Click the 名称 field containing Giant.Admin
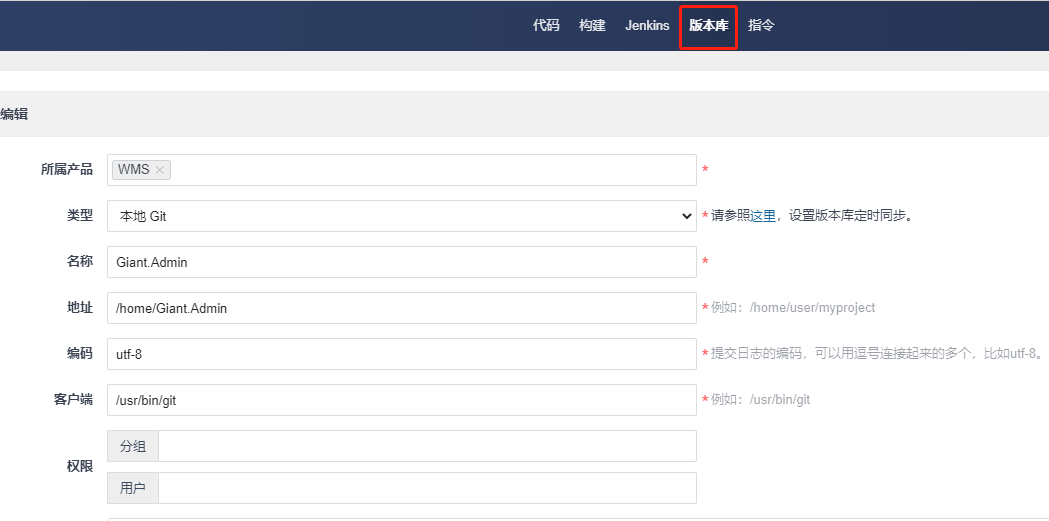The width and height of the screenshot is (1049, 521). (401, 262)
